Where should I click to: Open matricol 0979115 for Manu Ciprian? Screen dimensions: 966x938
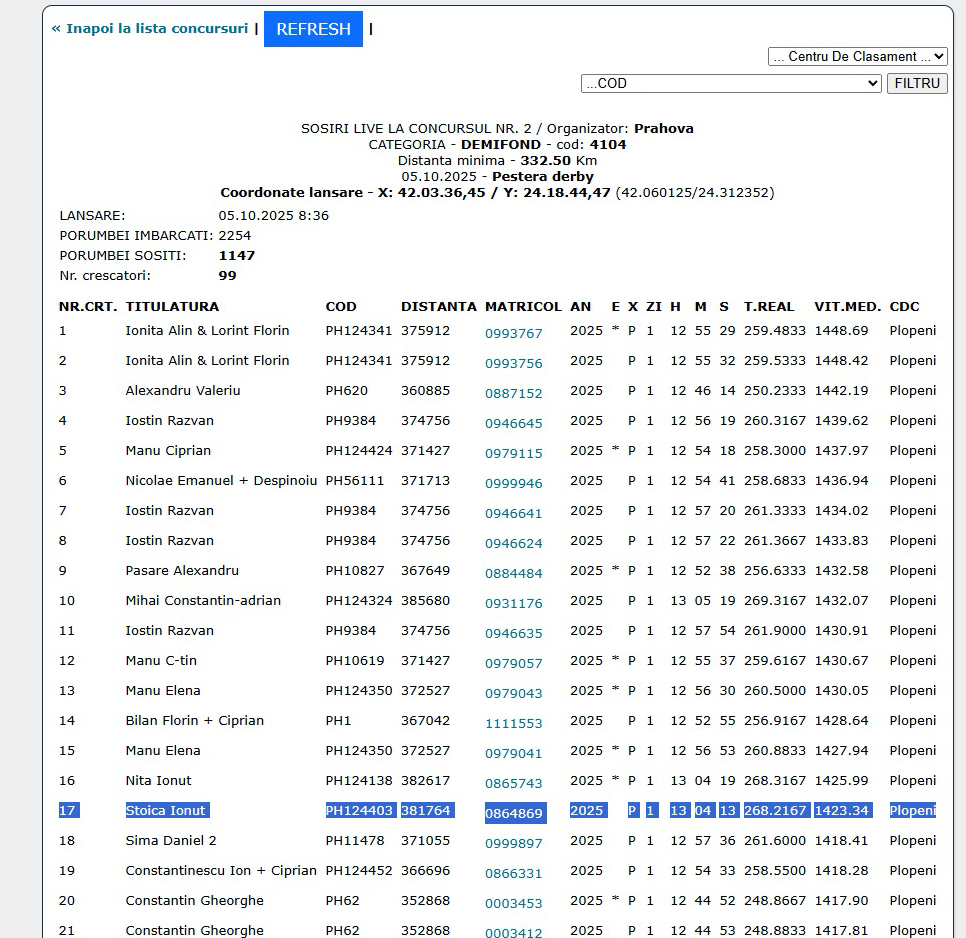tap(513, 454)
